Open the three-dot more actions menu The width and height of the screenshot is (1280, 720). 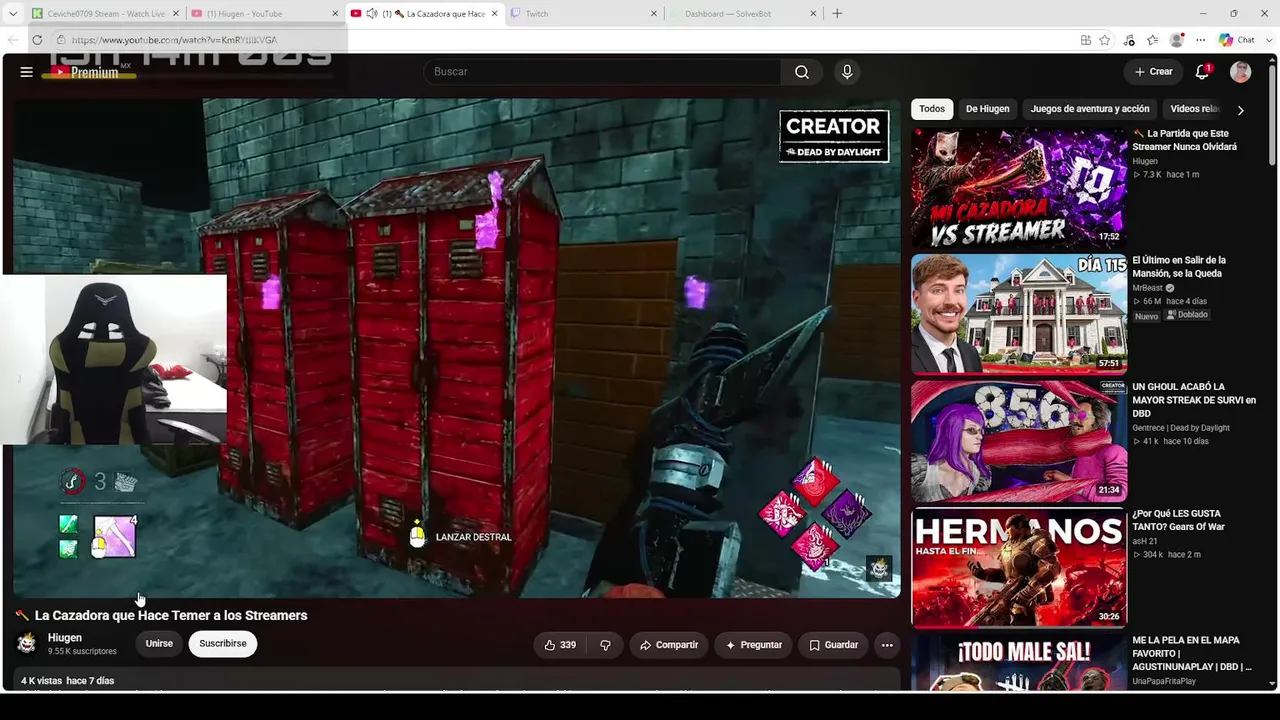click(887, 645)
